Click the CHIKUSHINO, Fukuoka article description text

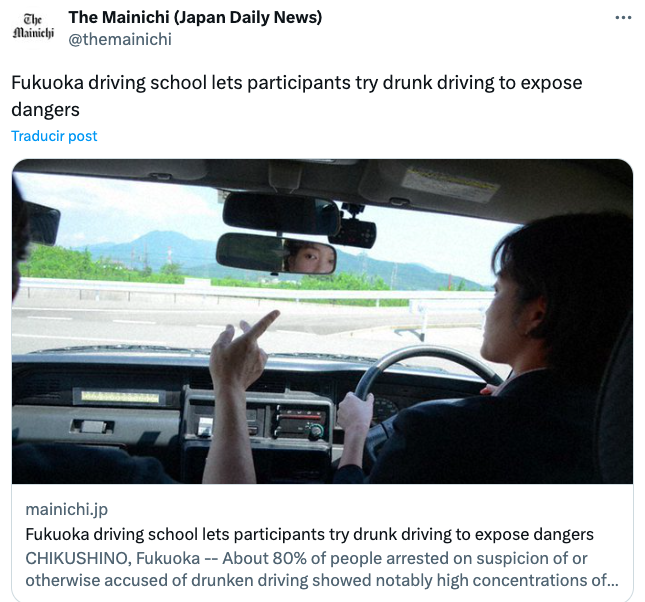[x=322, y=569]
